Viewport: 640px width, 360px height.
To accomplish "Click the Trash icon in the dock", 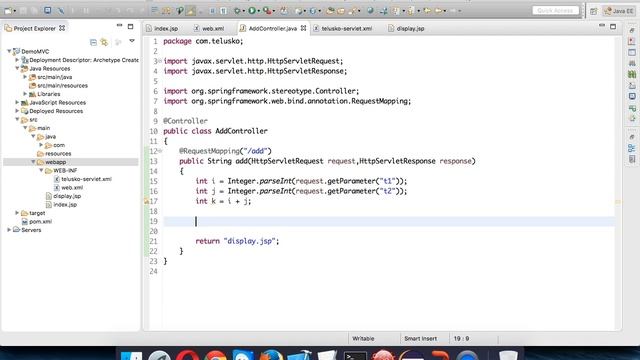I will [508, 356].
